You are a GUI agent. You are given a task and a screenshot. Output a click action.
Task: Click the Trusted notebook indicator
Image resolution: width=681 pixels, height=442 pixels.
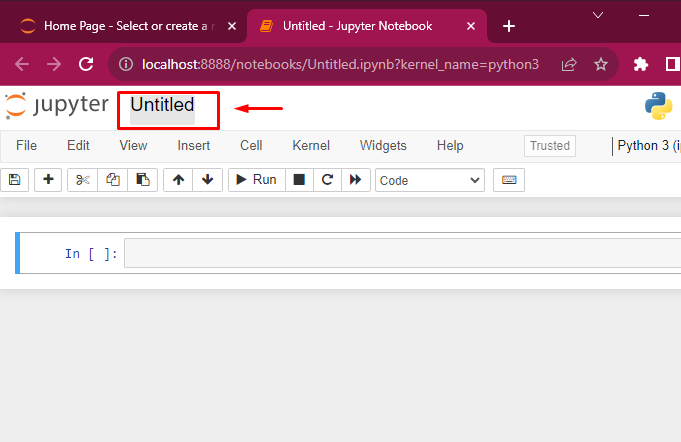point(550,146)
